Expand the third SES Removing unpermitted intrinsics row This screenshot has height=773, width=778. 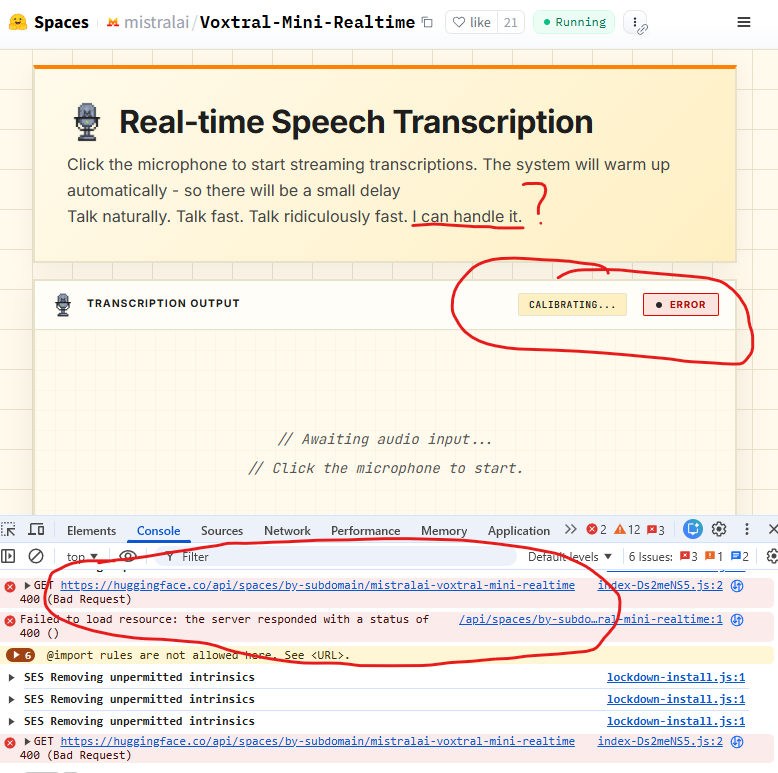pyautogui.click(x=11, y=721)
